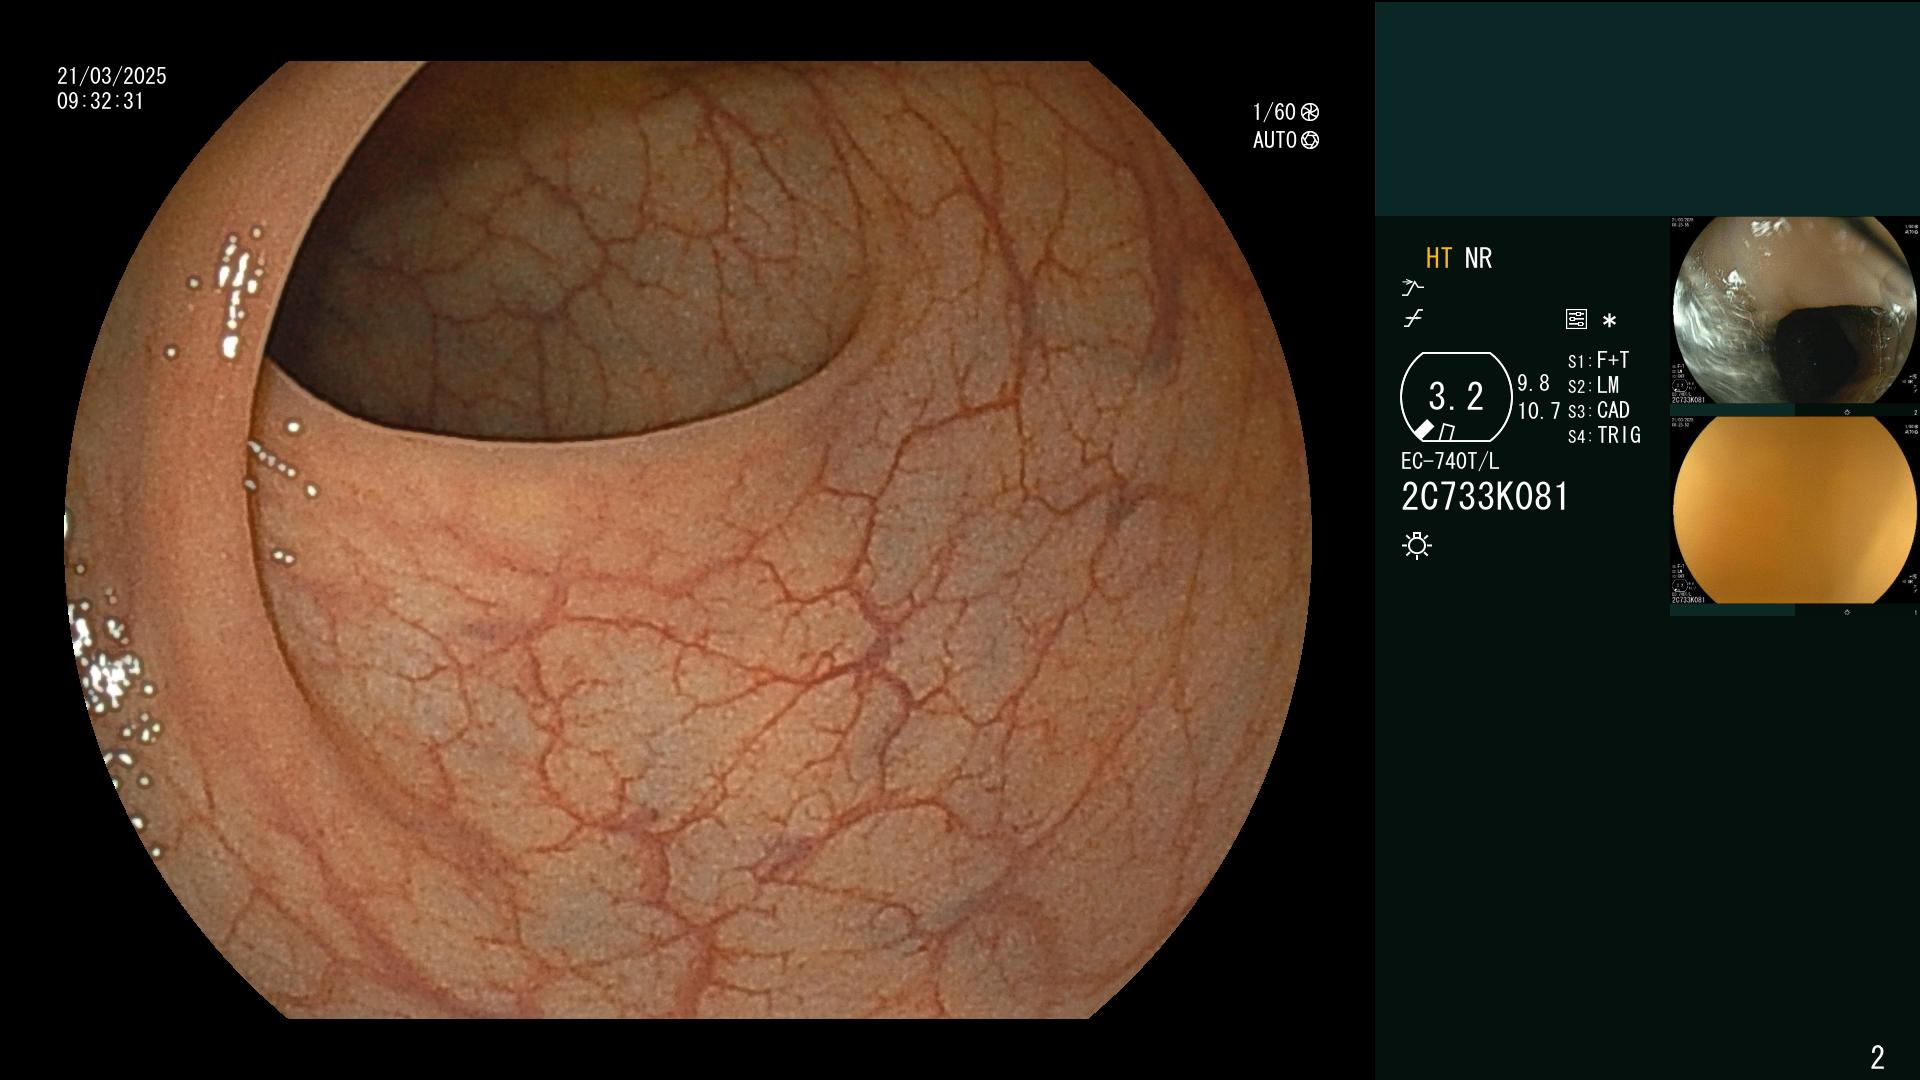Click the AUTO exposure text
This screenshot has height=1080, width=1920.
(x=1275, y=140)
